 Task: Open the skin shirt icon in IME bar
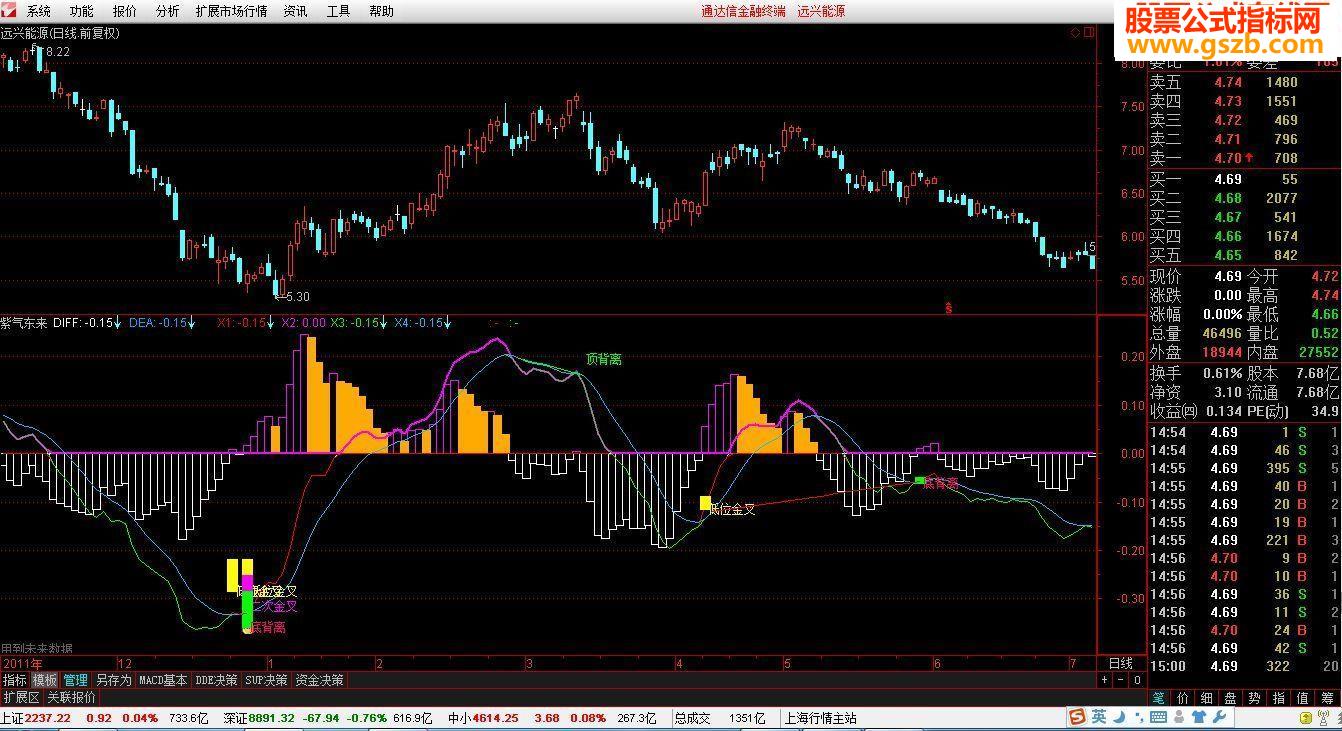pyautogui.click(x=1201, y=717)
